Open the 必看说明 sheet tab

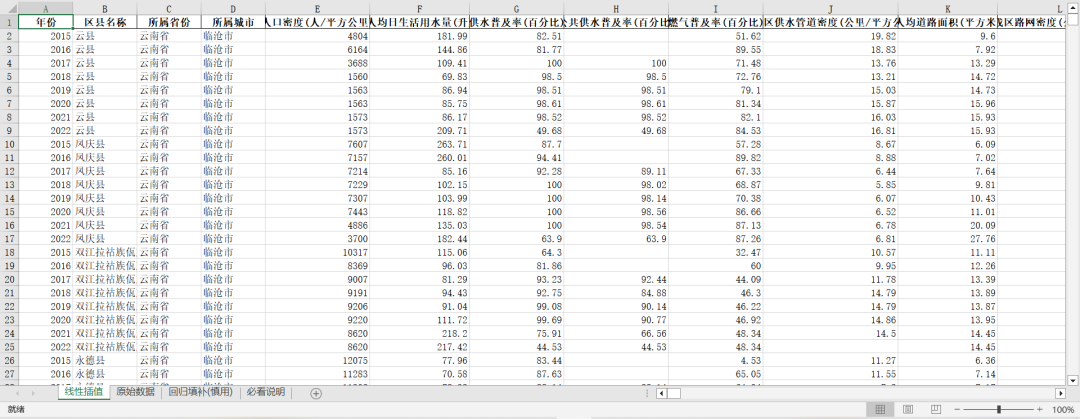click(265, 392)
